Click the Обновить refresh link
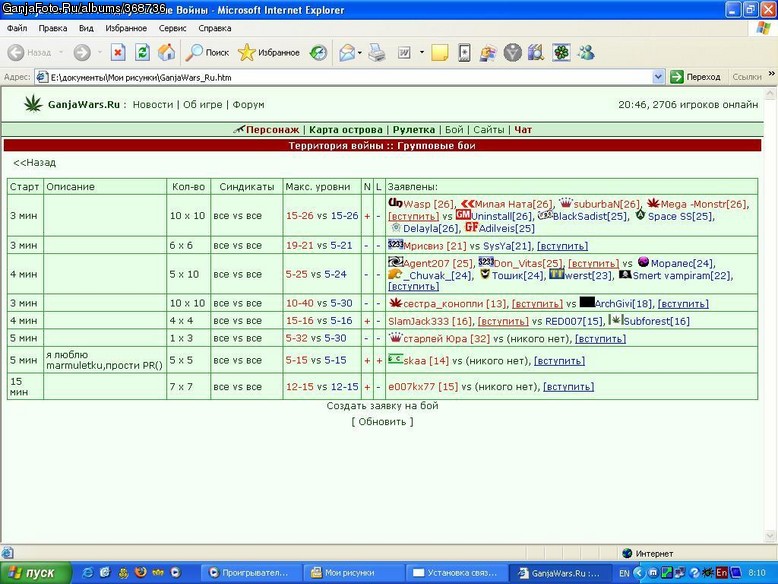This screenshot has width=778, height=584. (x=383, y=422)
